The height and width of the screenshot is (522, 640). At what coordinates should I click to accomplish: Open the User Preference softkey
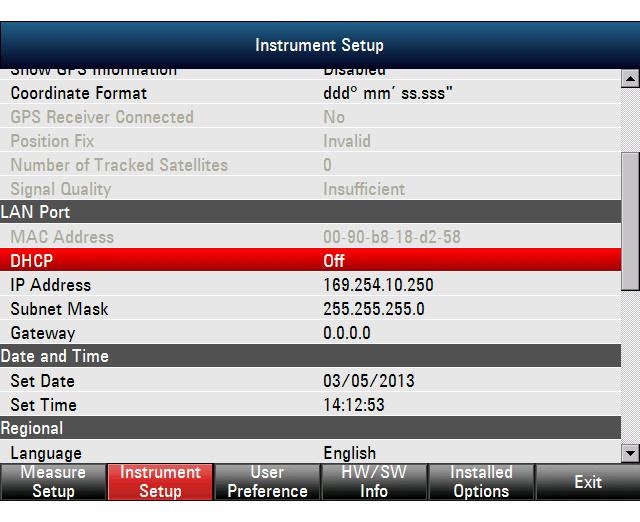pos(267,482)
